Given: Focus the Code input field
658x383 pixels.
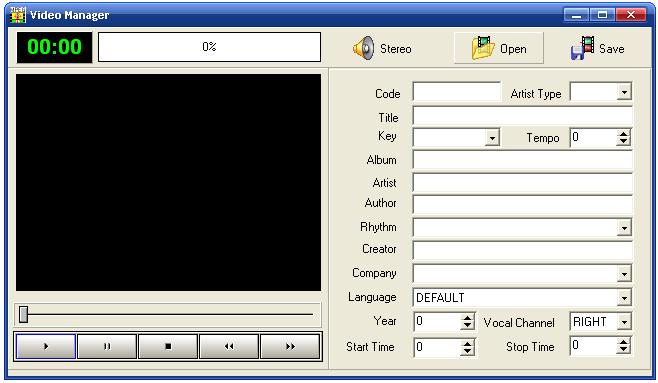Looking at the screenshot, I should point(457,91).
